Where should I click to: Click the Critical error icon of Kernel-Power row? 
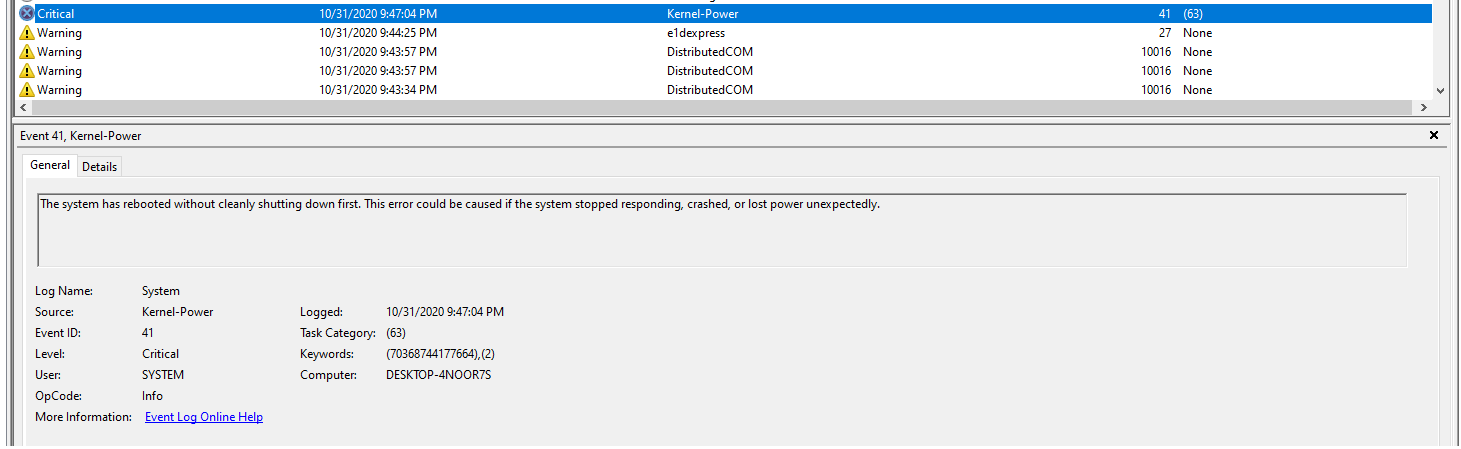pos(27,14)
